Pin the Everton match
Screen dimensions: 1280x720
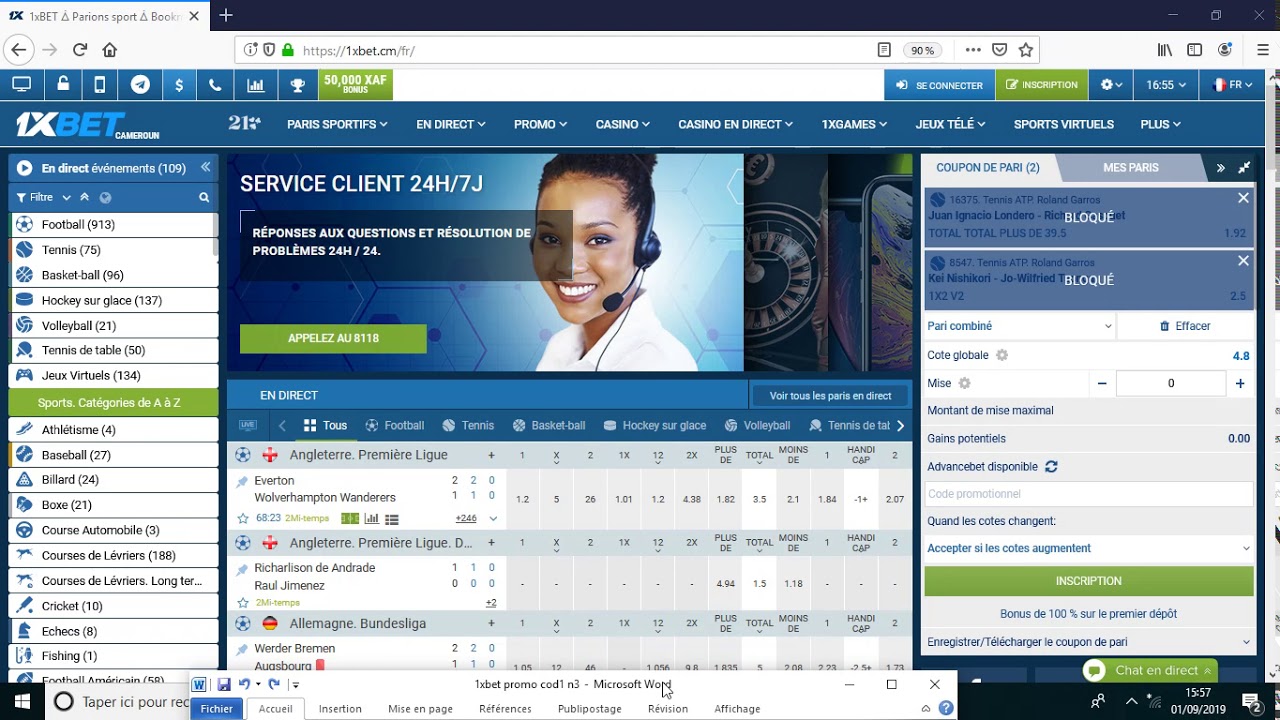tap(242, 481)
